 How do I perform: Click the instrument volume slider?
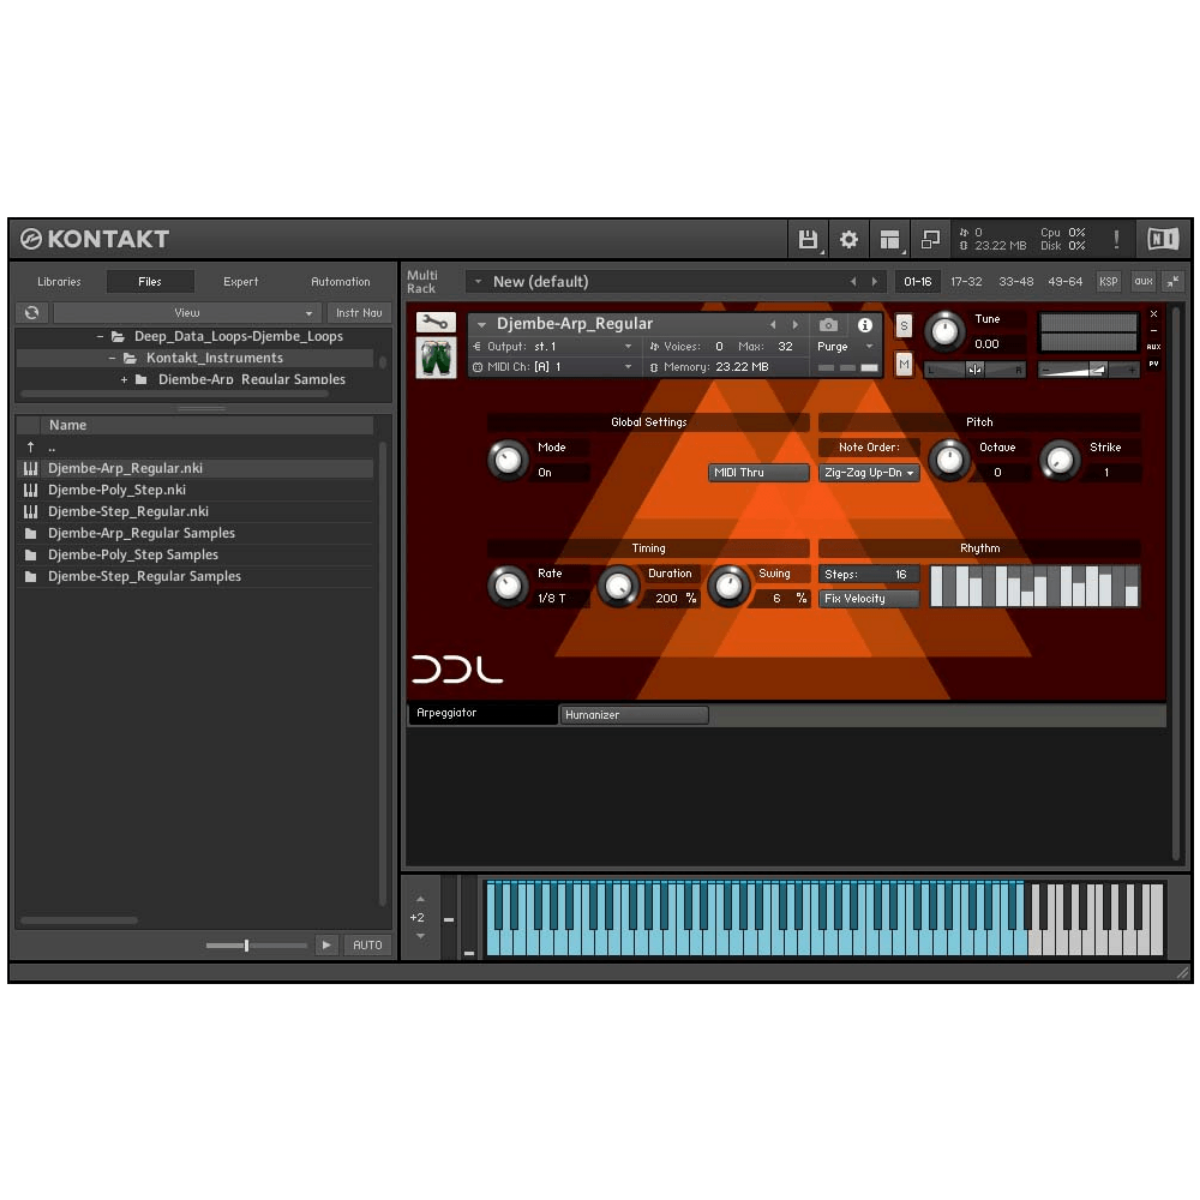pyautogui.click(x=1088, y=370)
